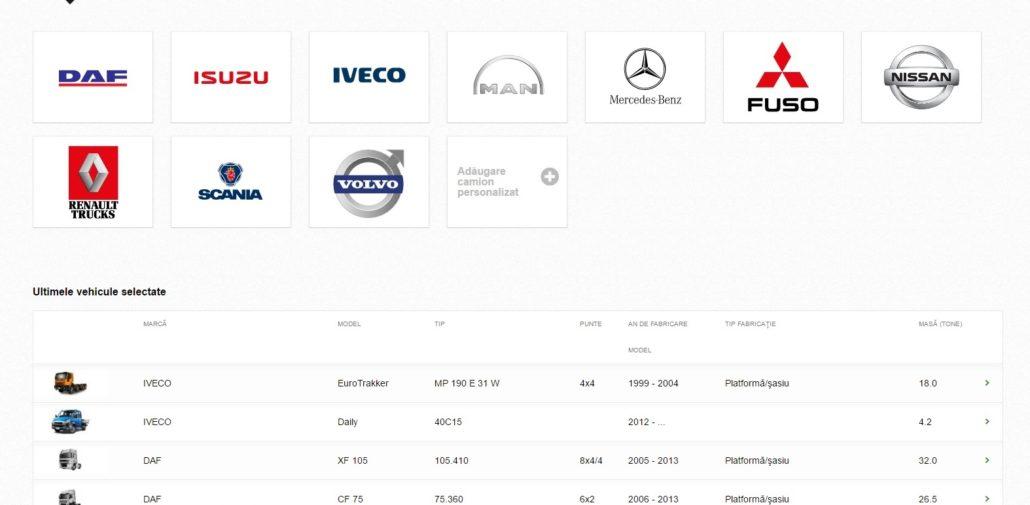Click 'Ultimele vehicule selectate' heading
Viewport: 1030px width, 505px height.
[x=99, y=292]
